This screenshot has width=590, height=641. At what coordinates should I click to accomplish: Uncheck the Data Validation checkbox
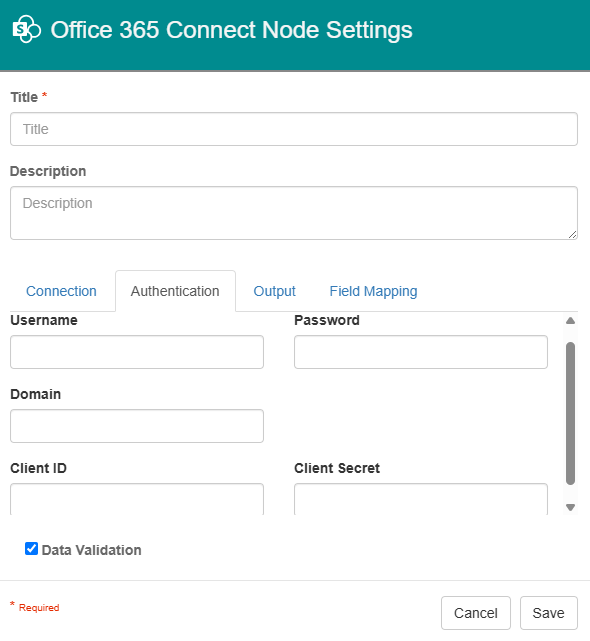click(31, 549)
